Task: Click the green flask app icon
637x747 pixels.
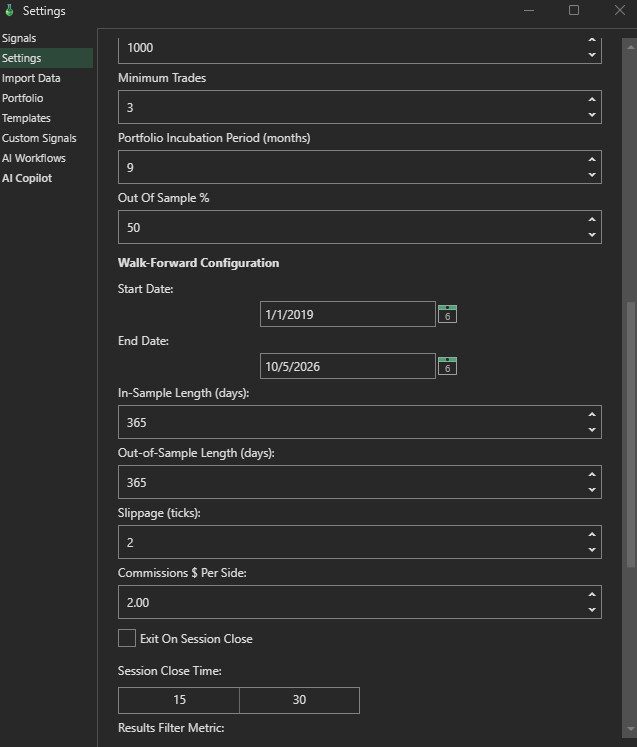Action: 9,10
